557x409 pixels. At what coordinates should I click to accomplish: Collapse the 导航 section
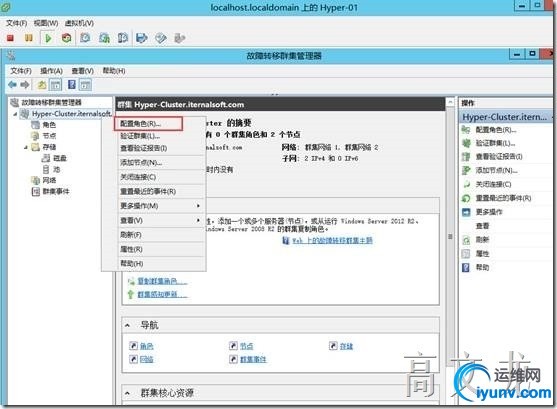(x=127, y=325)
